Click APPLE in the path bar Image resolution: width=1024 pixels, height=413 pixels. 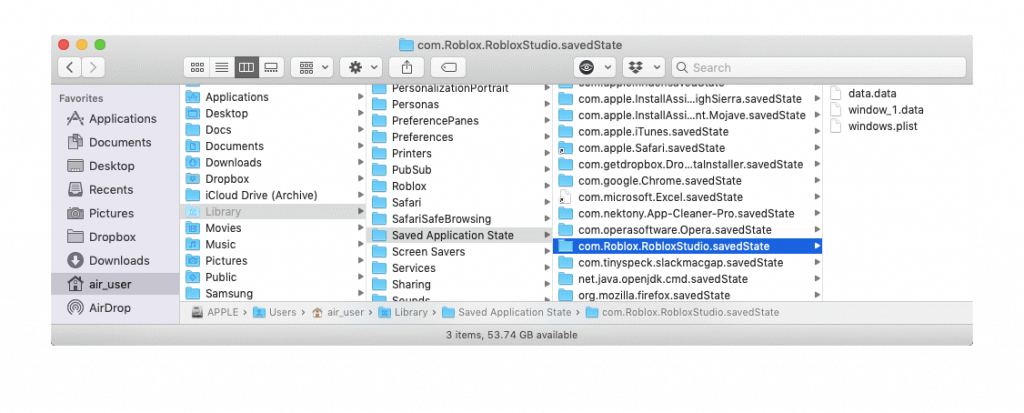point(216,312)
